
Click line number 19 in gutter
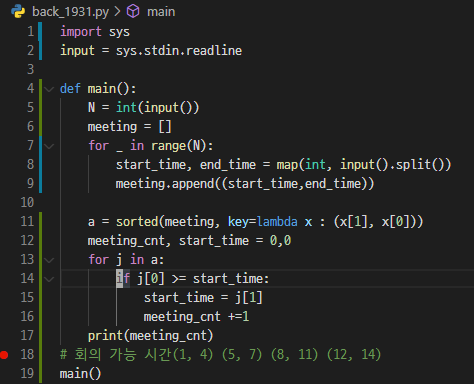click(27, 373)
